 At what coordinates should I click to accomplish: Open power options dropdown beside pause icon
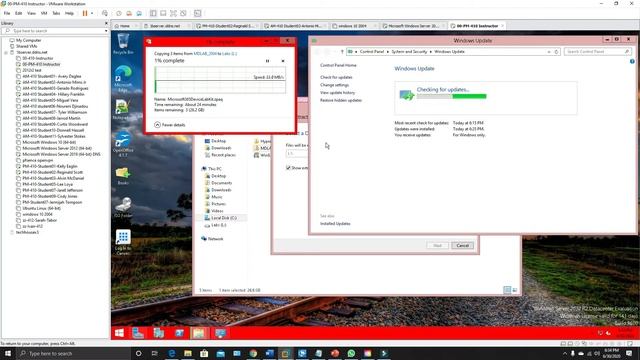coord(91,13)
